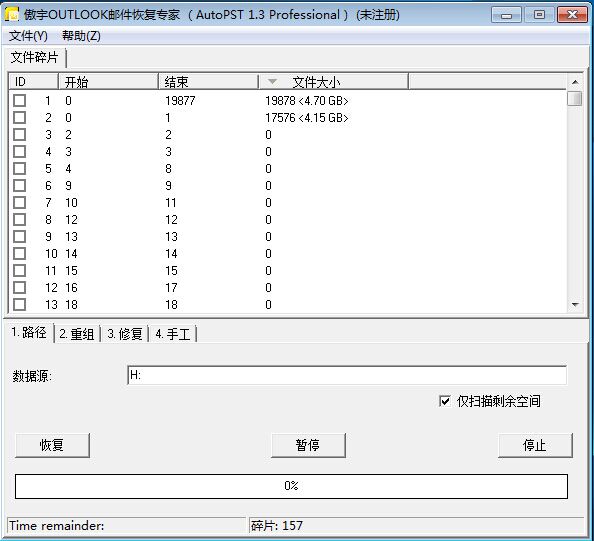Sort the list by the 结束 column header
Screen dimensions: 594x541
(208, 82)
